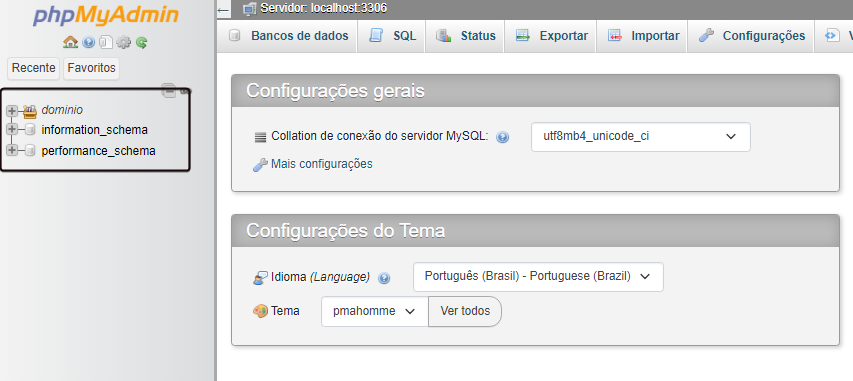
Task: Open the Idioma language dropdown
Action: click(x=538, y=276)
